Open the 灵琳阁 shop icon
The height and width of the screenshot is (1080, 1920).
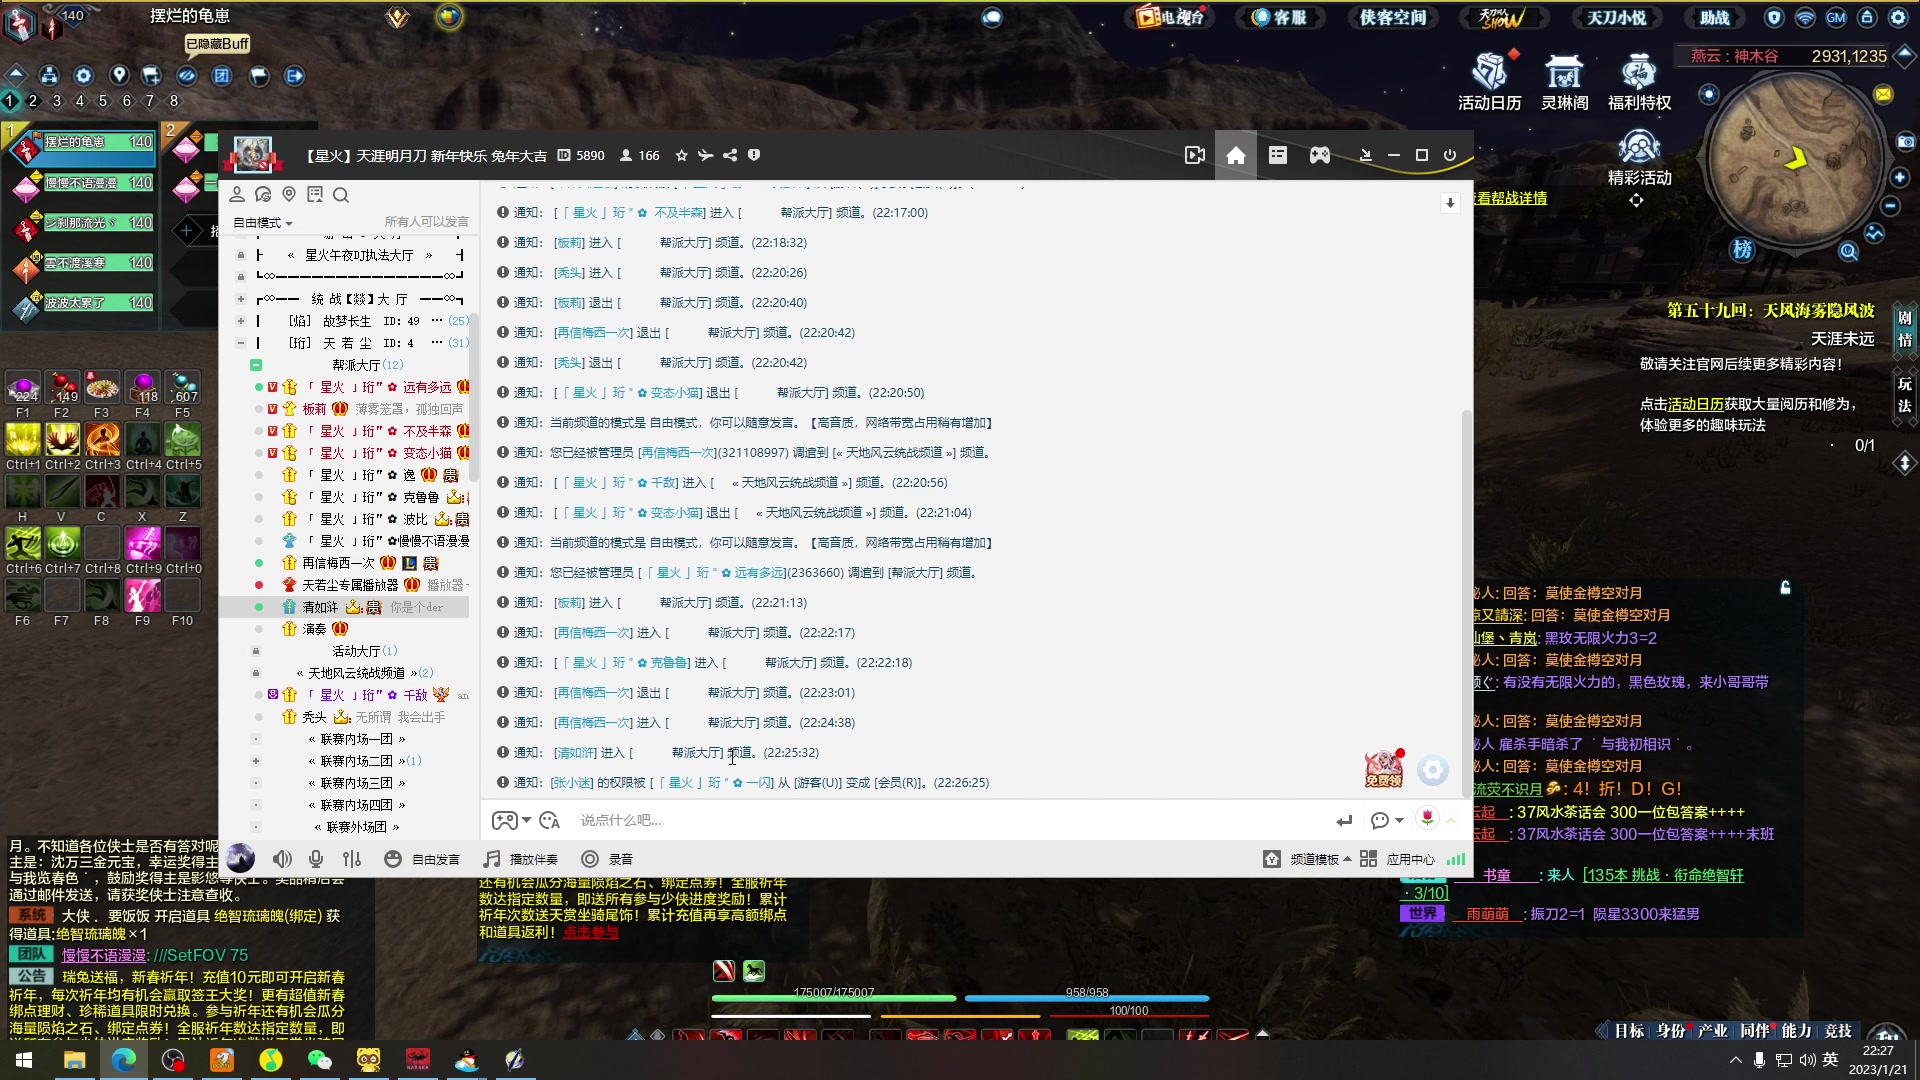pyautogui.click(x=1564, y=82)
